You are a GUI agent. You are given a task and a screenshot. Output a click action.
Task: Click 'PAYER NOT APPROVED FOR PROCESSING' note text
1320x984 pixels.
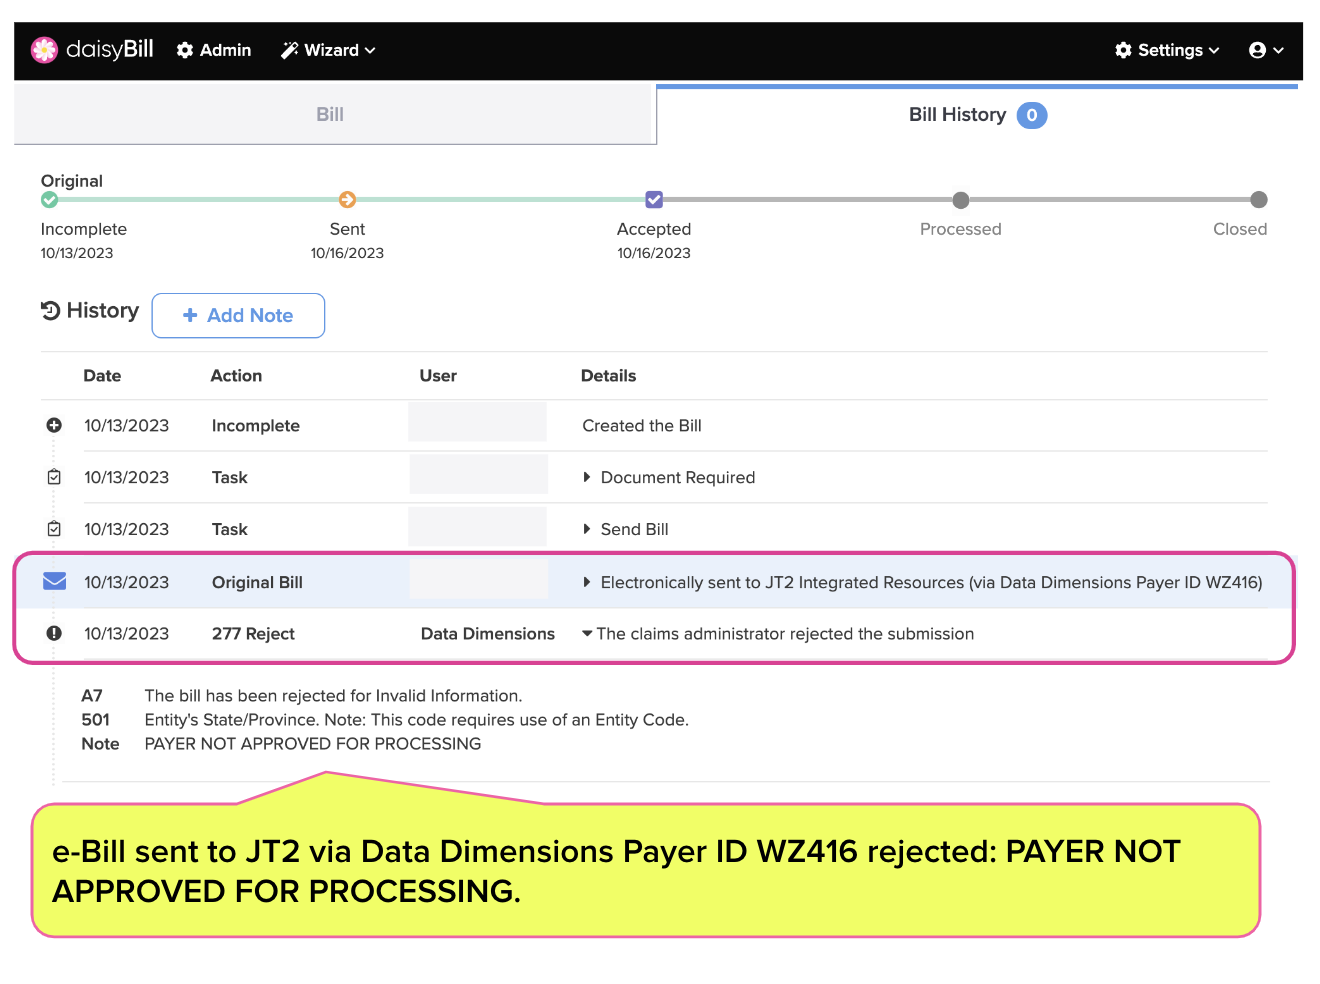tap(313, 744)
